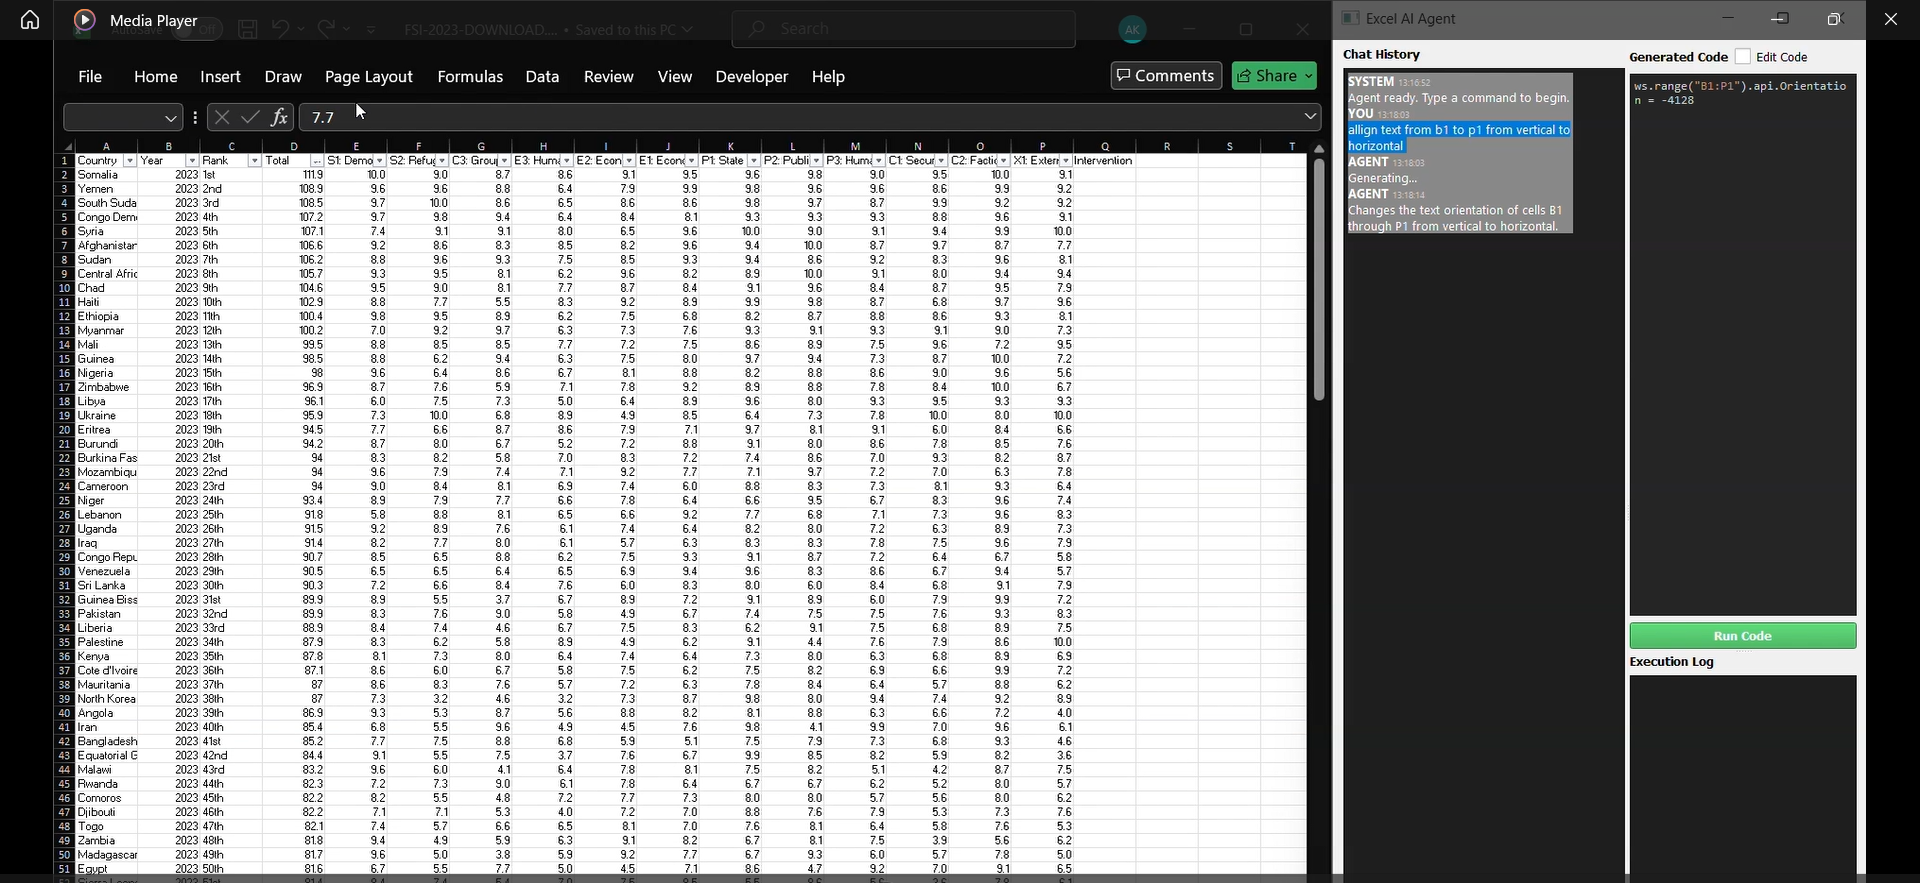Image resolution: width=1920 pixels, height=883 pixels.
Task: Expand the formula bar with chevron
Action: (1310, 117)
